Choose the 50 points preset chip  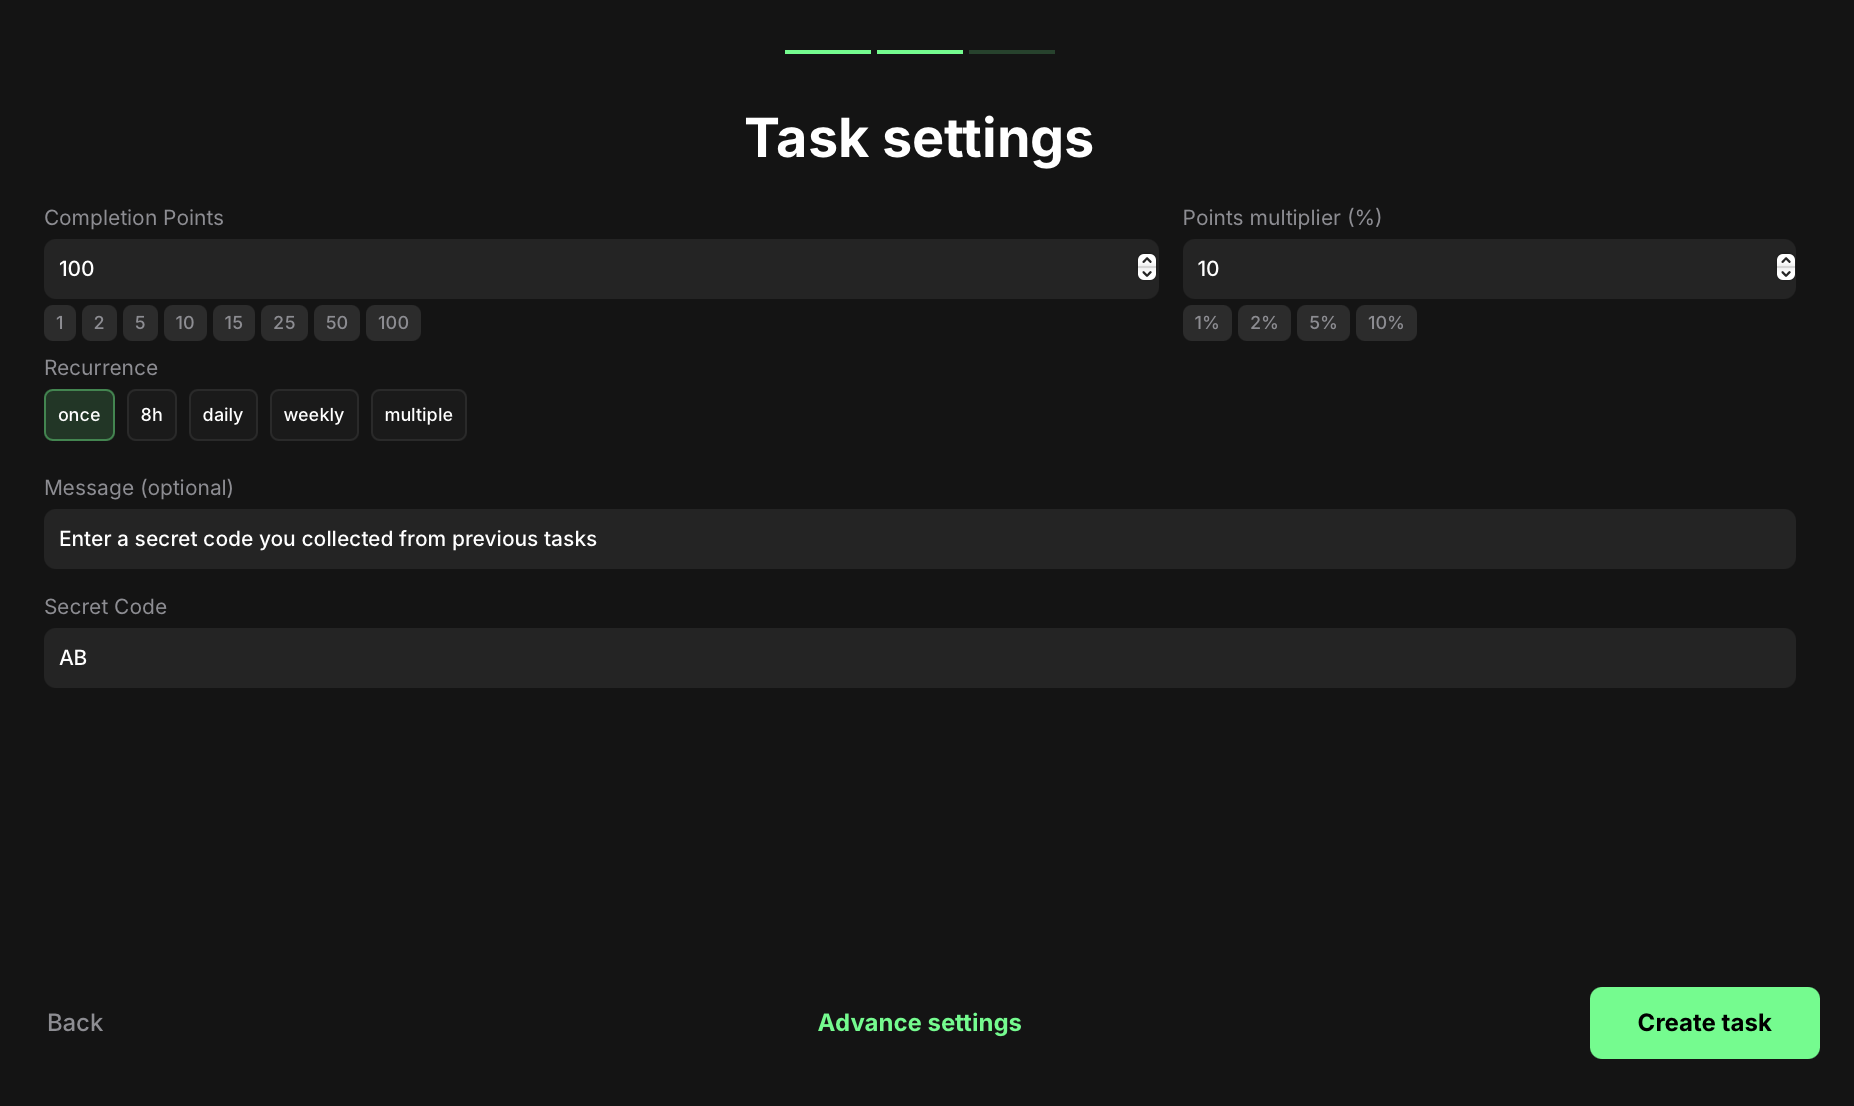click(336, 323)
